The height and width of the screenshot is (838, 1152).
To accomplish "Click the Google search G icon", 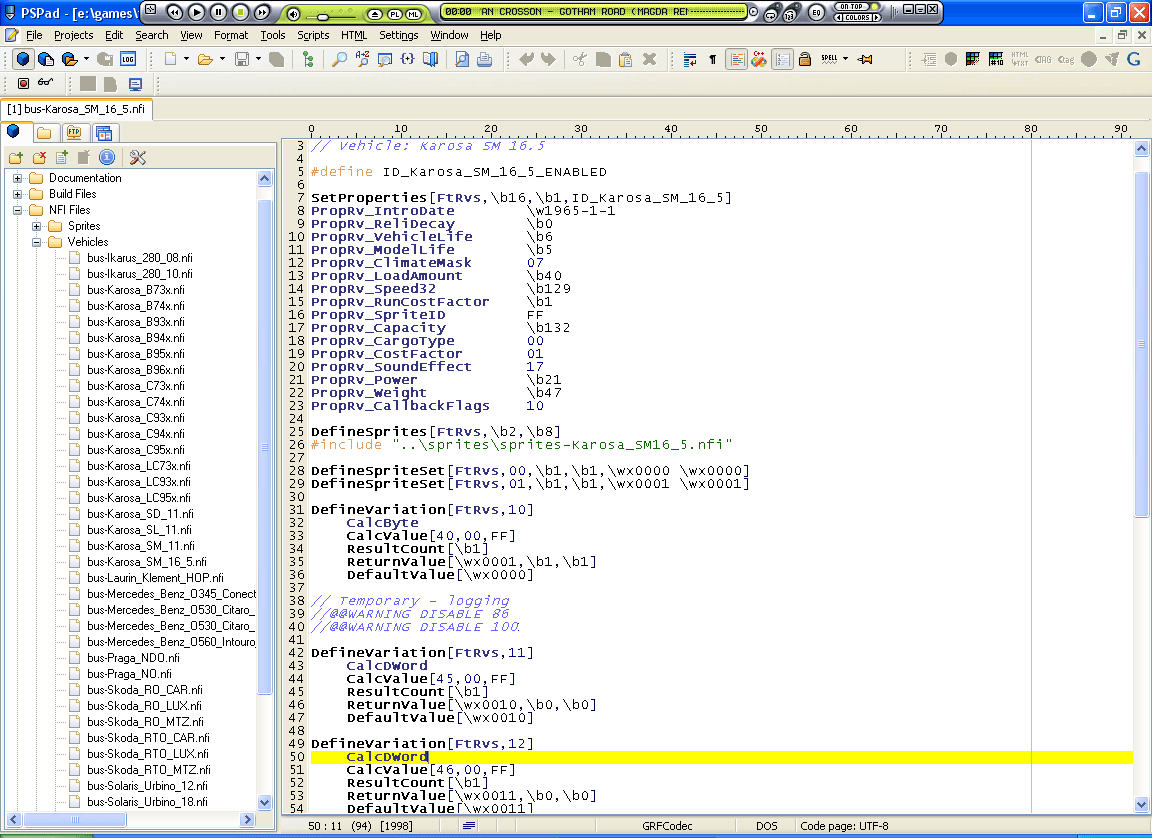I will [1134, 59].
